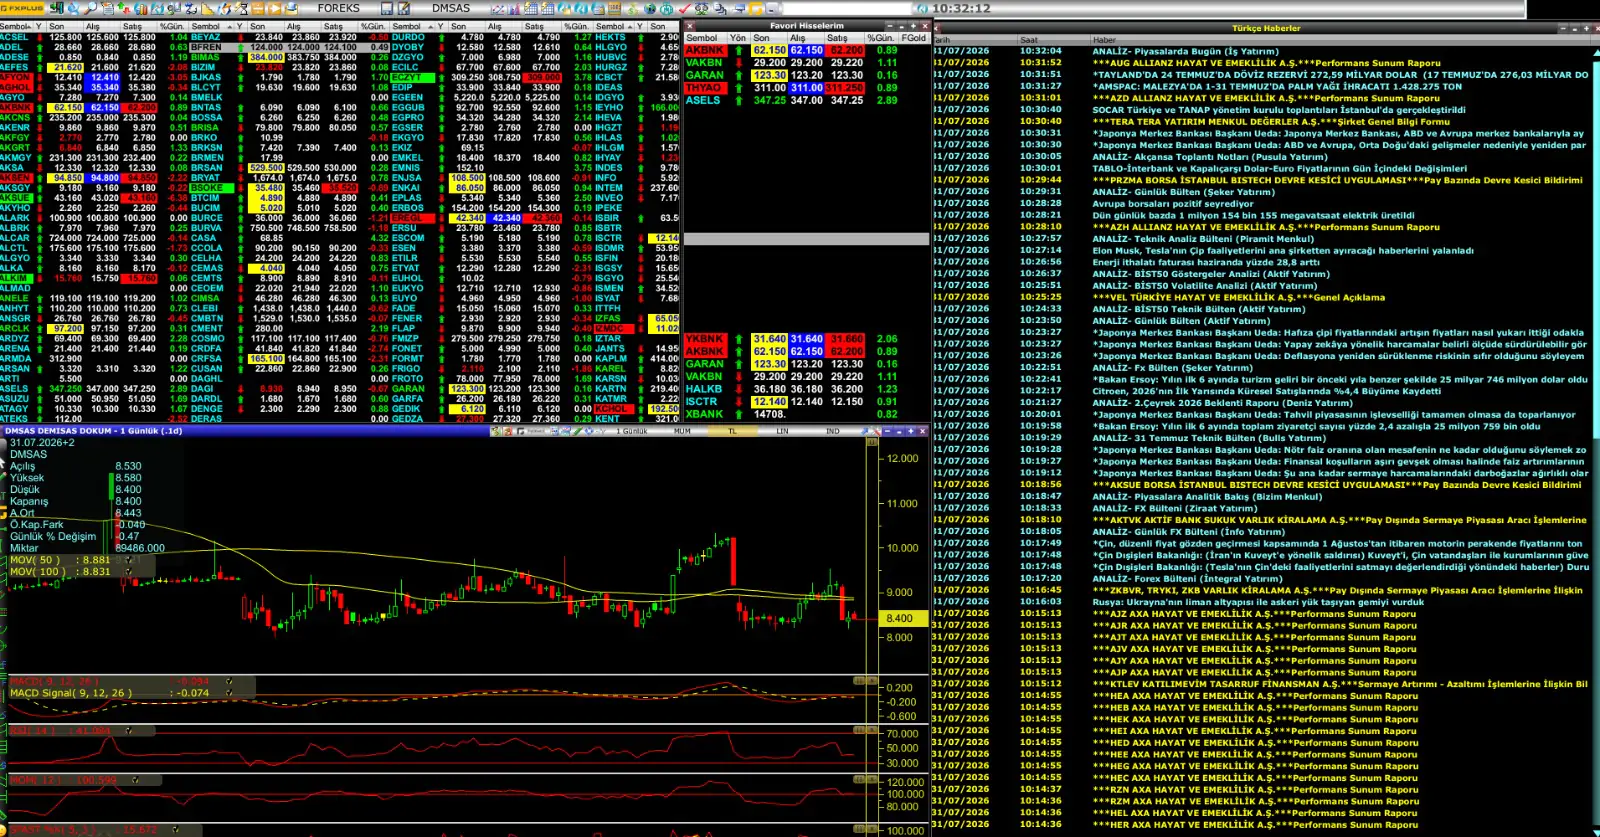
Task: Open news 'ANALİZ- Teknik Analiz Bülteni (Piramit Menkul)'
Action: [1203, 239]
